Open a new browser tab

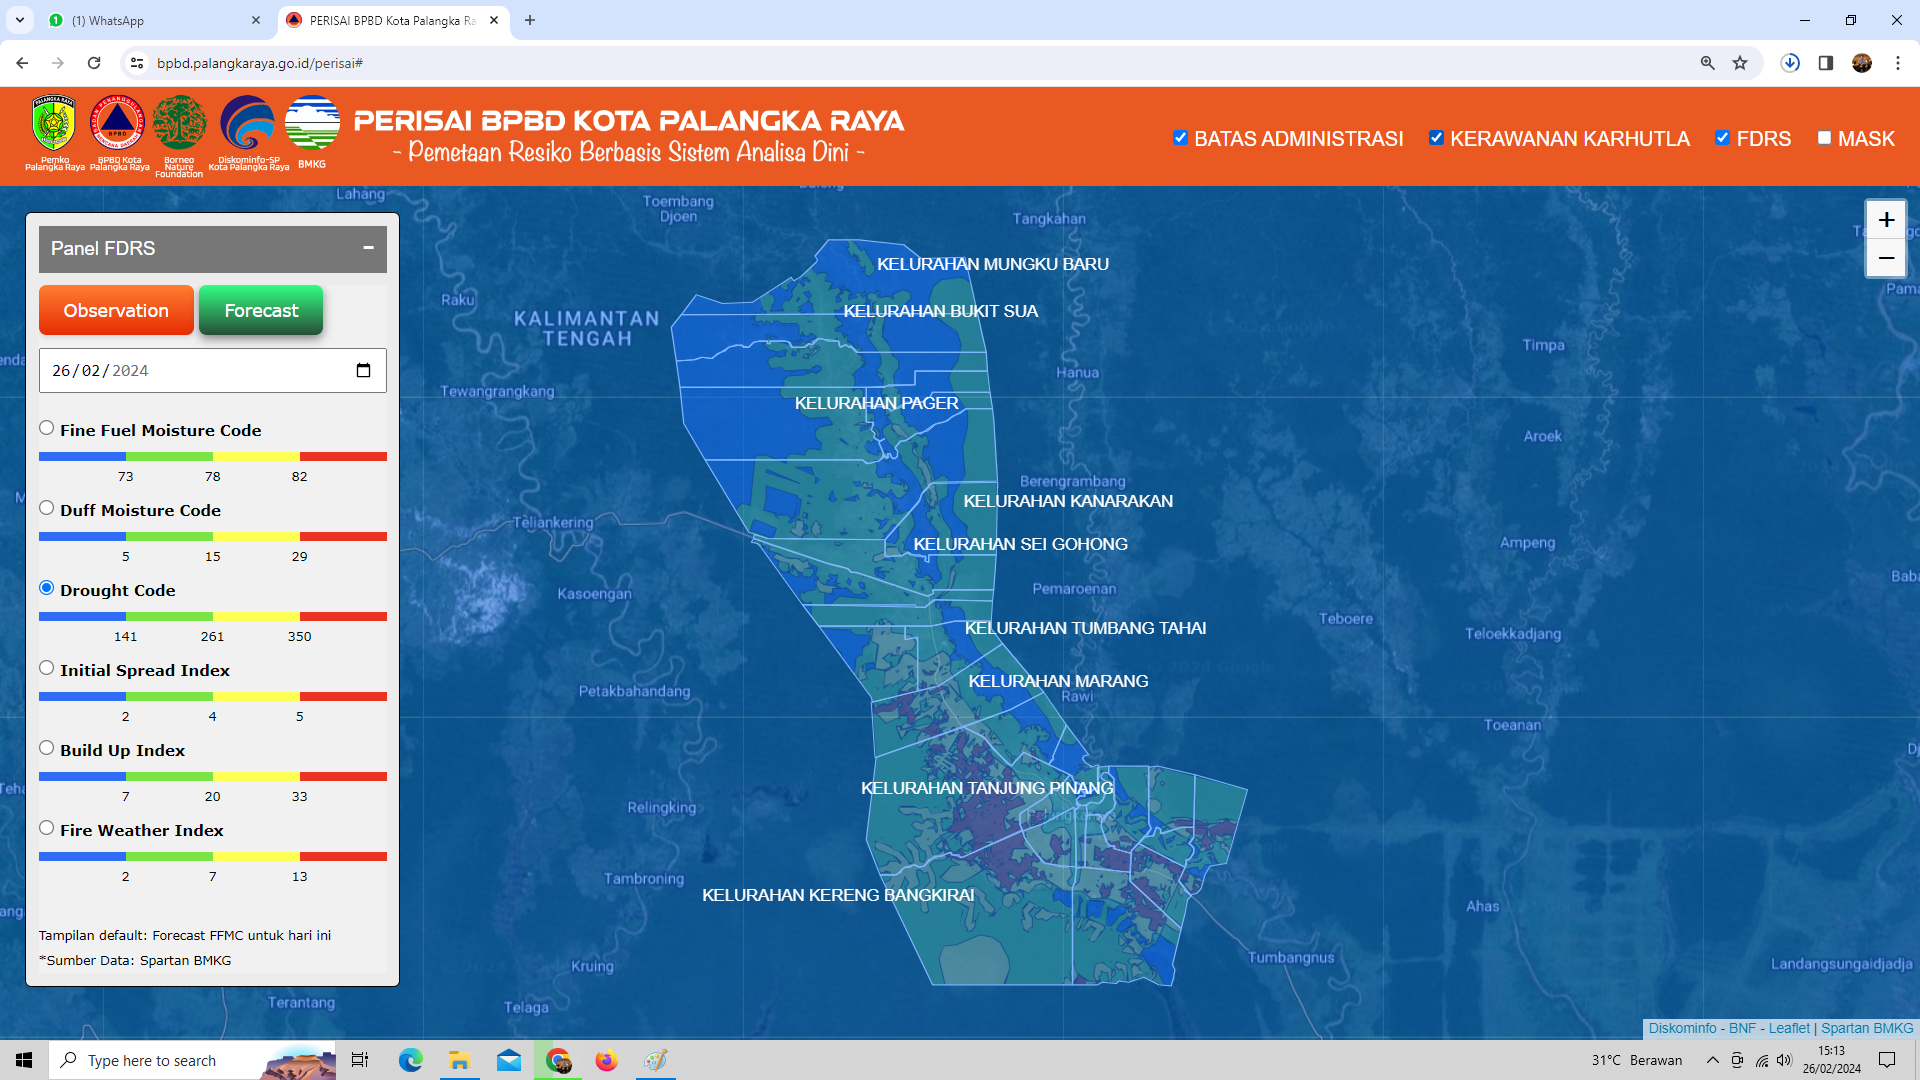530,20
